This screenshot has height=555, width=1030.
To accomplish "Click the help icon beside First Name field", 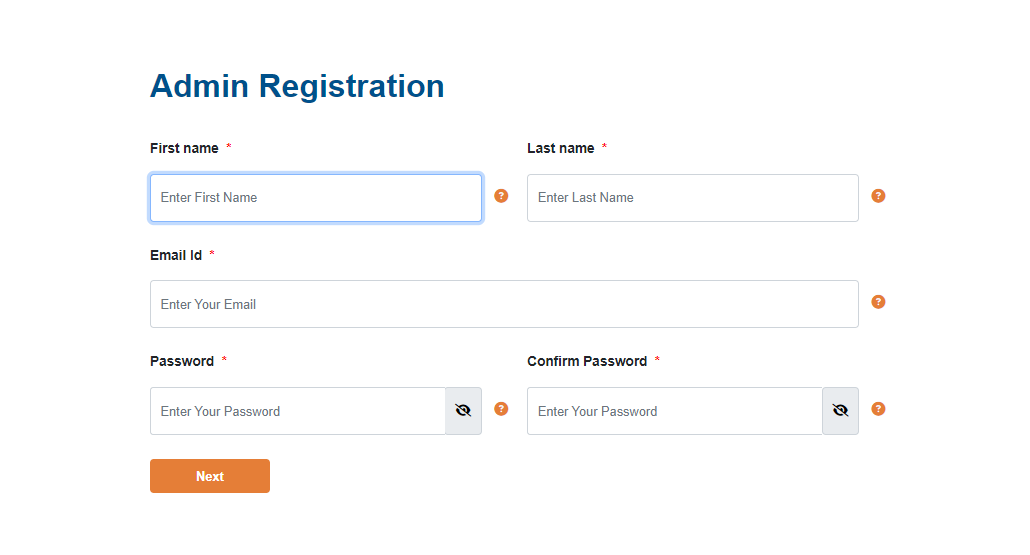I will pyautogui.click(x=501, y=196).
